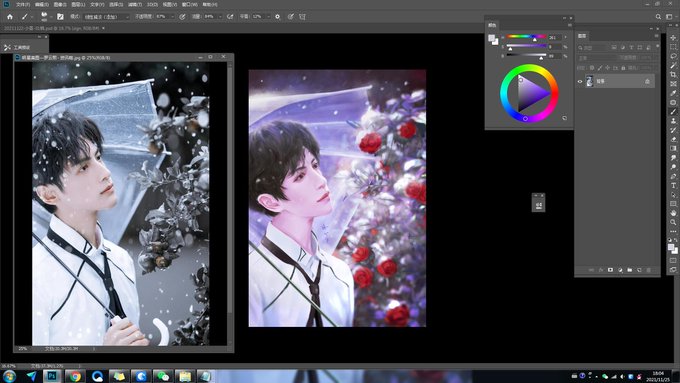The image size is (680, 383).
Task: Toggle airbrush build-up button
Action: [230, 16]
